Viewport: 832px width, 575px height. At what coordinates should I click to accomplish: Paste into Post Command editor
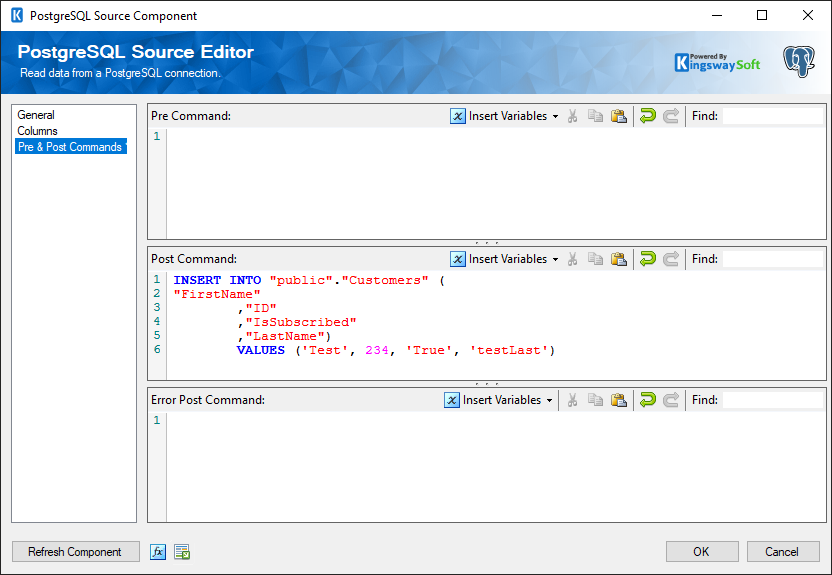619,259
